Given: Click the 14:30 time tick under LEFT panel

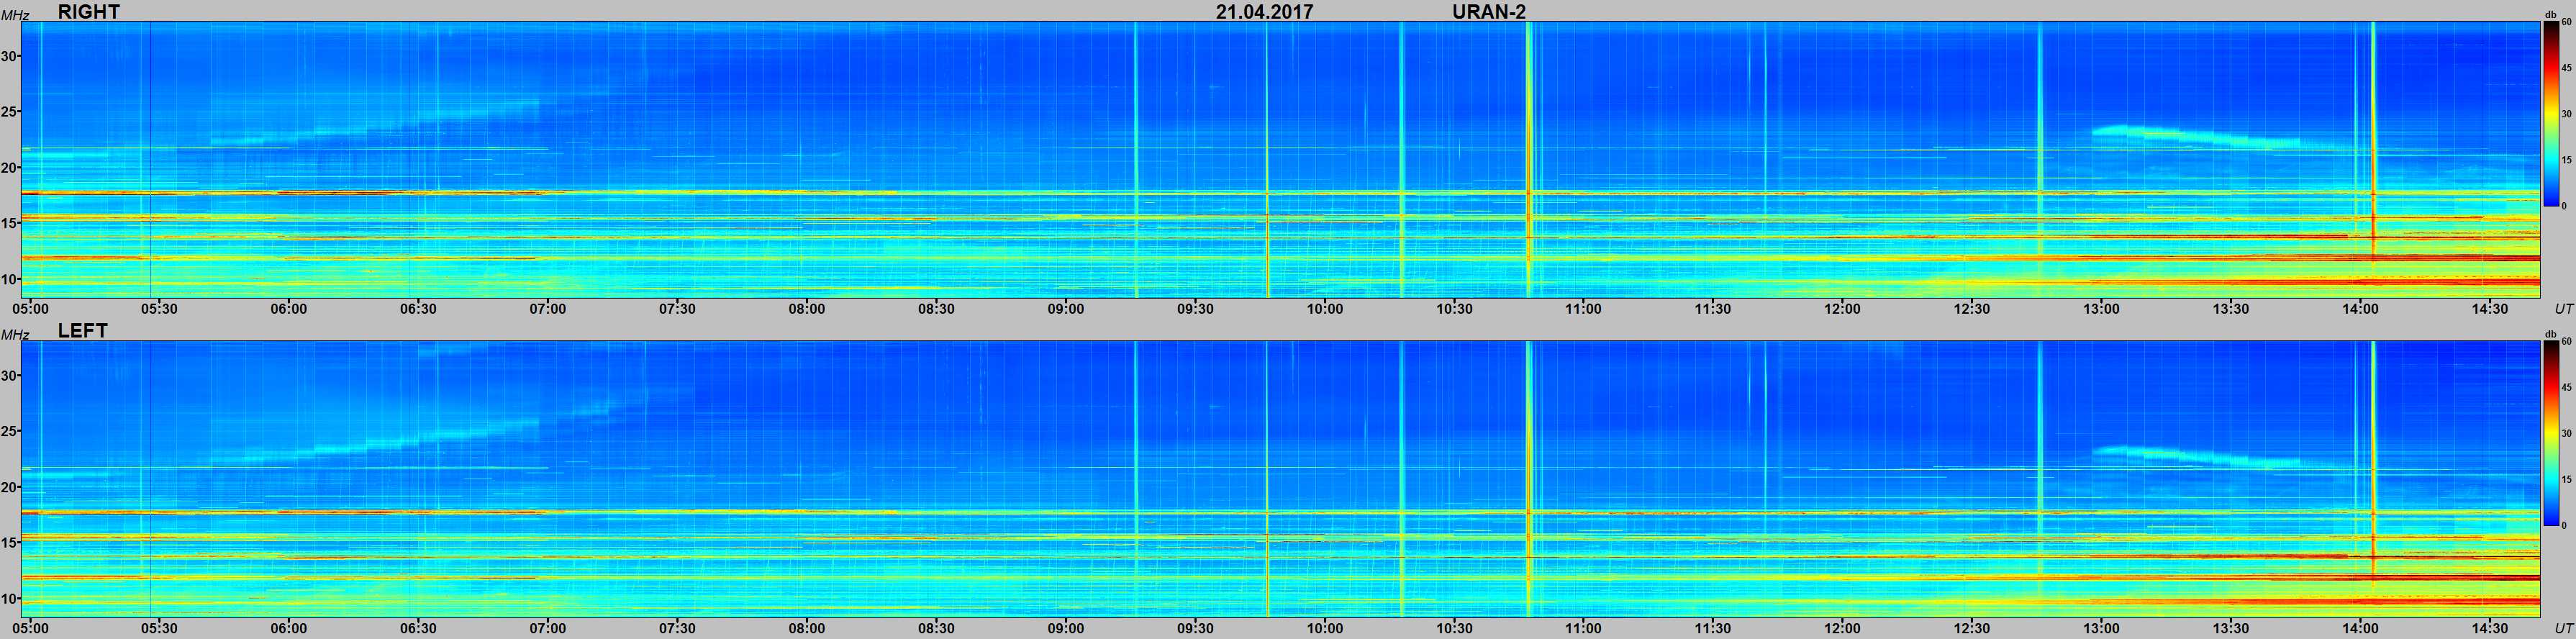Looking at the screenshot, I should coord(2490,628).
